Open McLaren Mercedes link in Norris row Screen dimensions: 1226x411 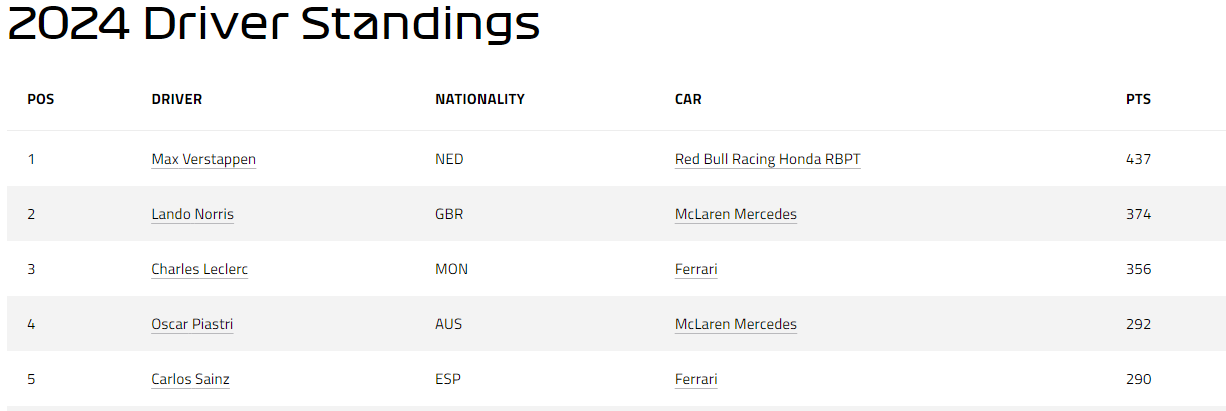click(736, 214)
